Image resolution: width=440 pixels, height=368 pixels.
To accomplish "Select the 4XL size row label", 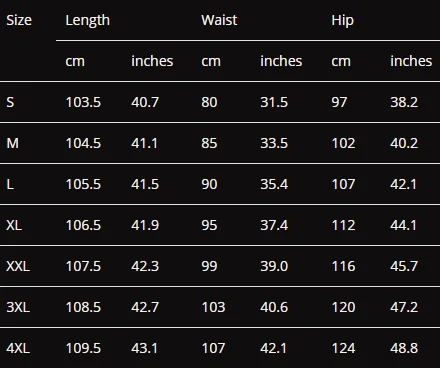I will click(x=18, y=348).
